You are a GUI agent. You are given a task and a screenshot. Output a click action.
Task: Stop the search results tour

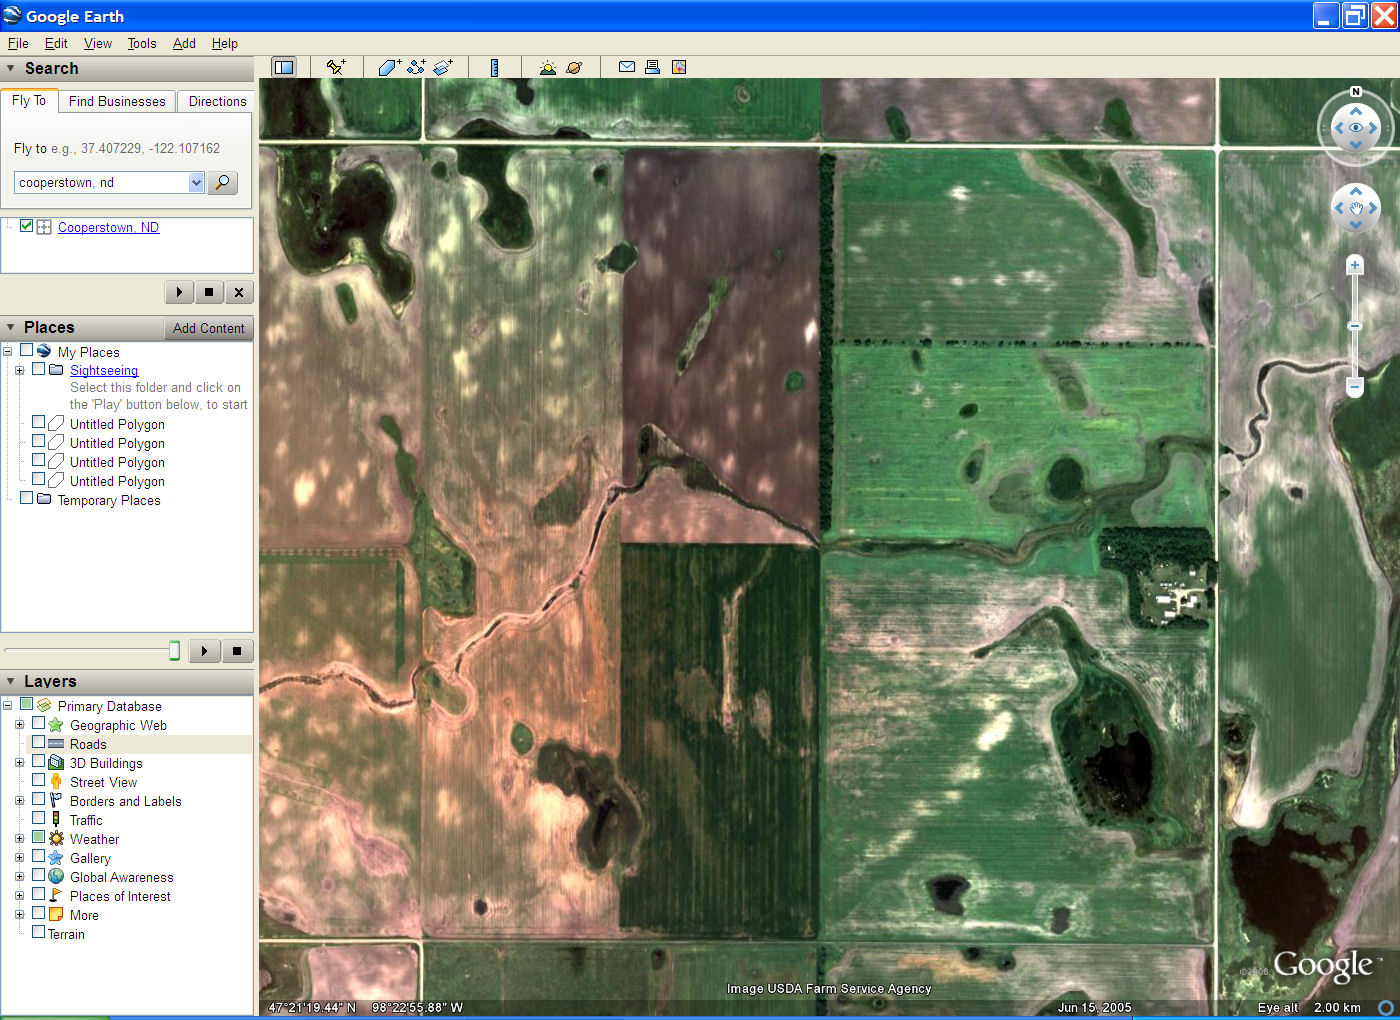click(208, 292)
